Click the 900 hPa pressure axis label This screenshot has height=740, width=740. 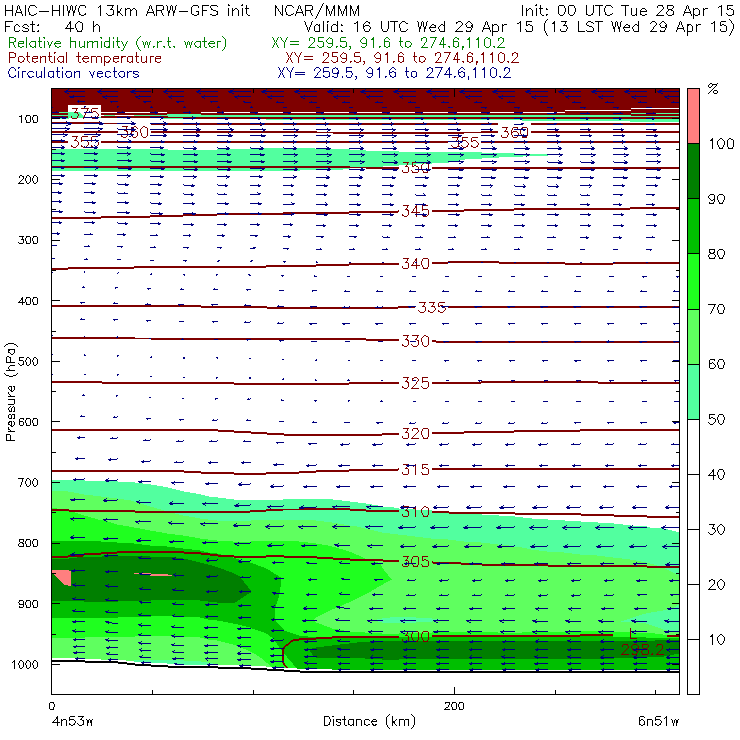[x=28, y=604]
